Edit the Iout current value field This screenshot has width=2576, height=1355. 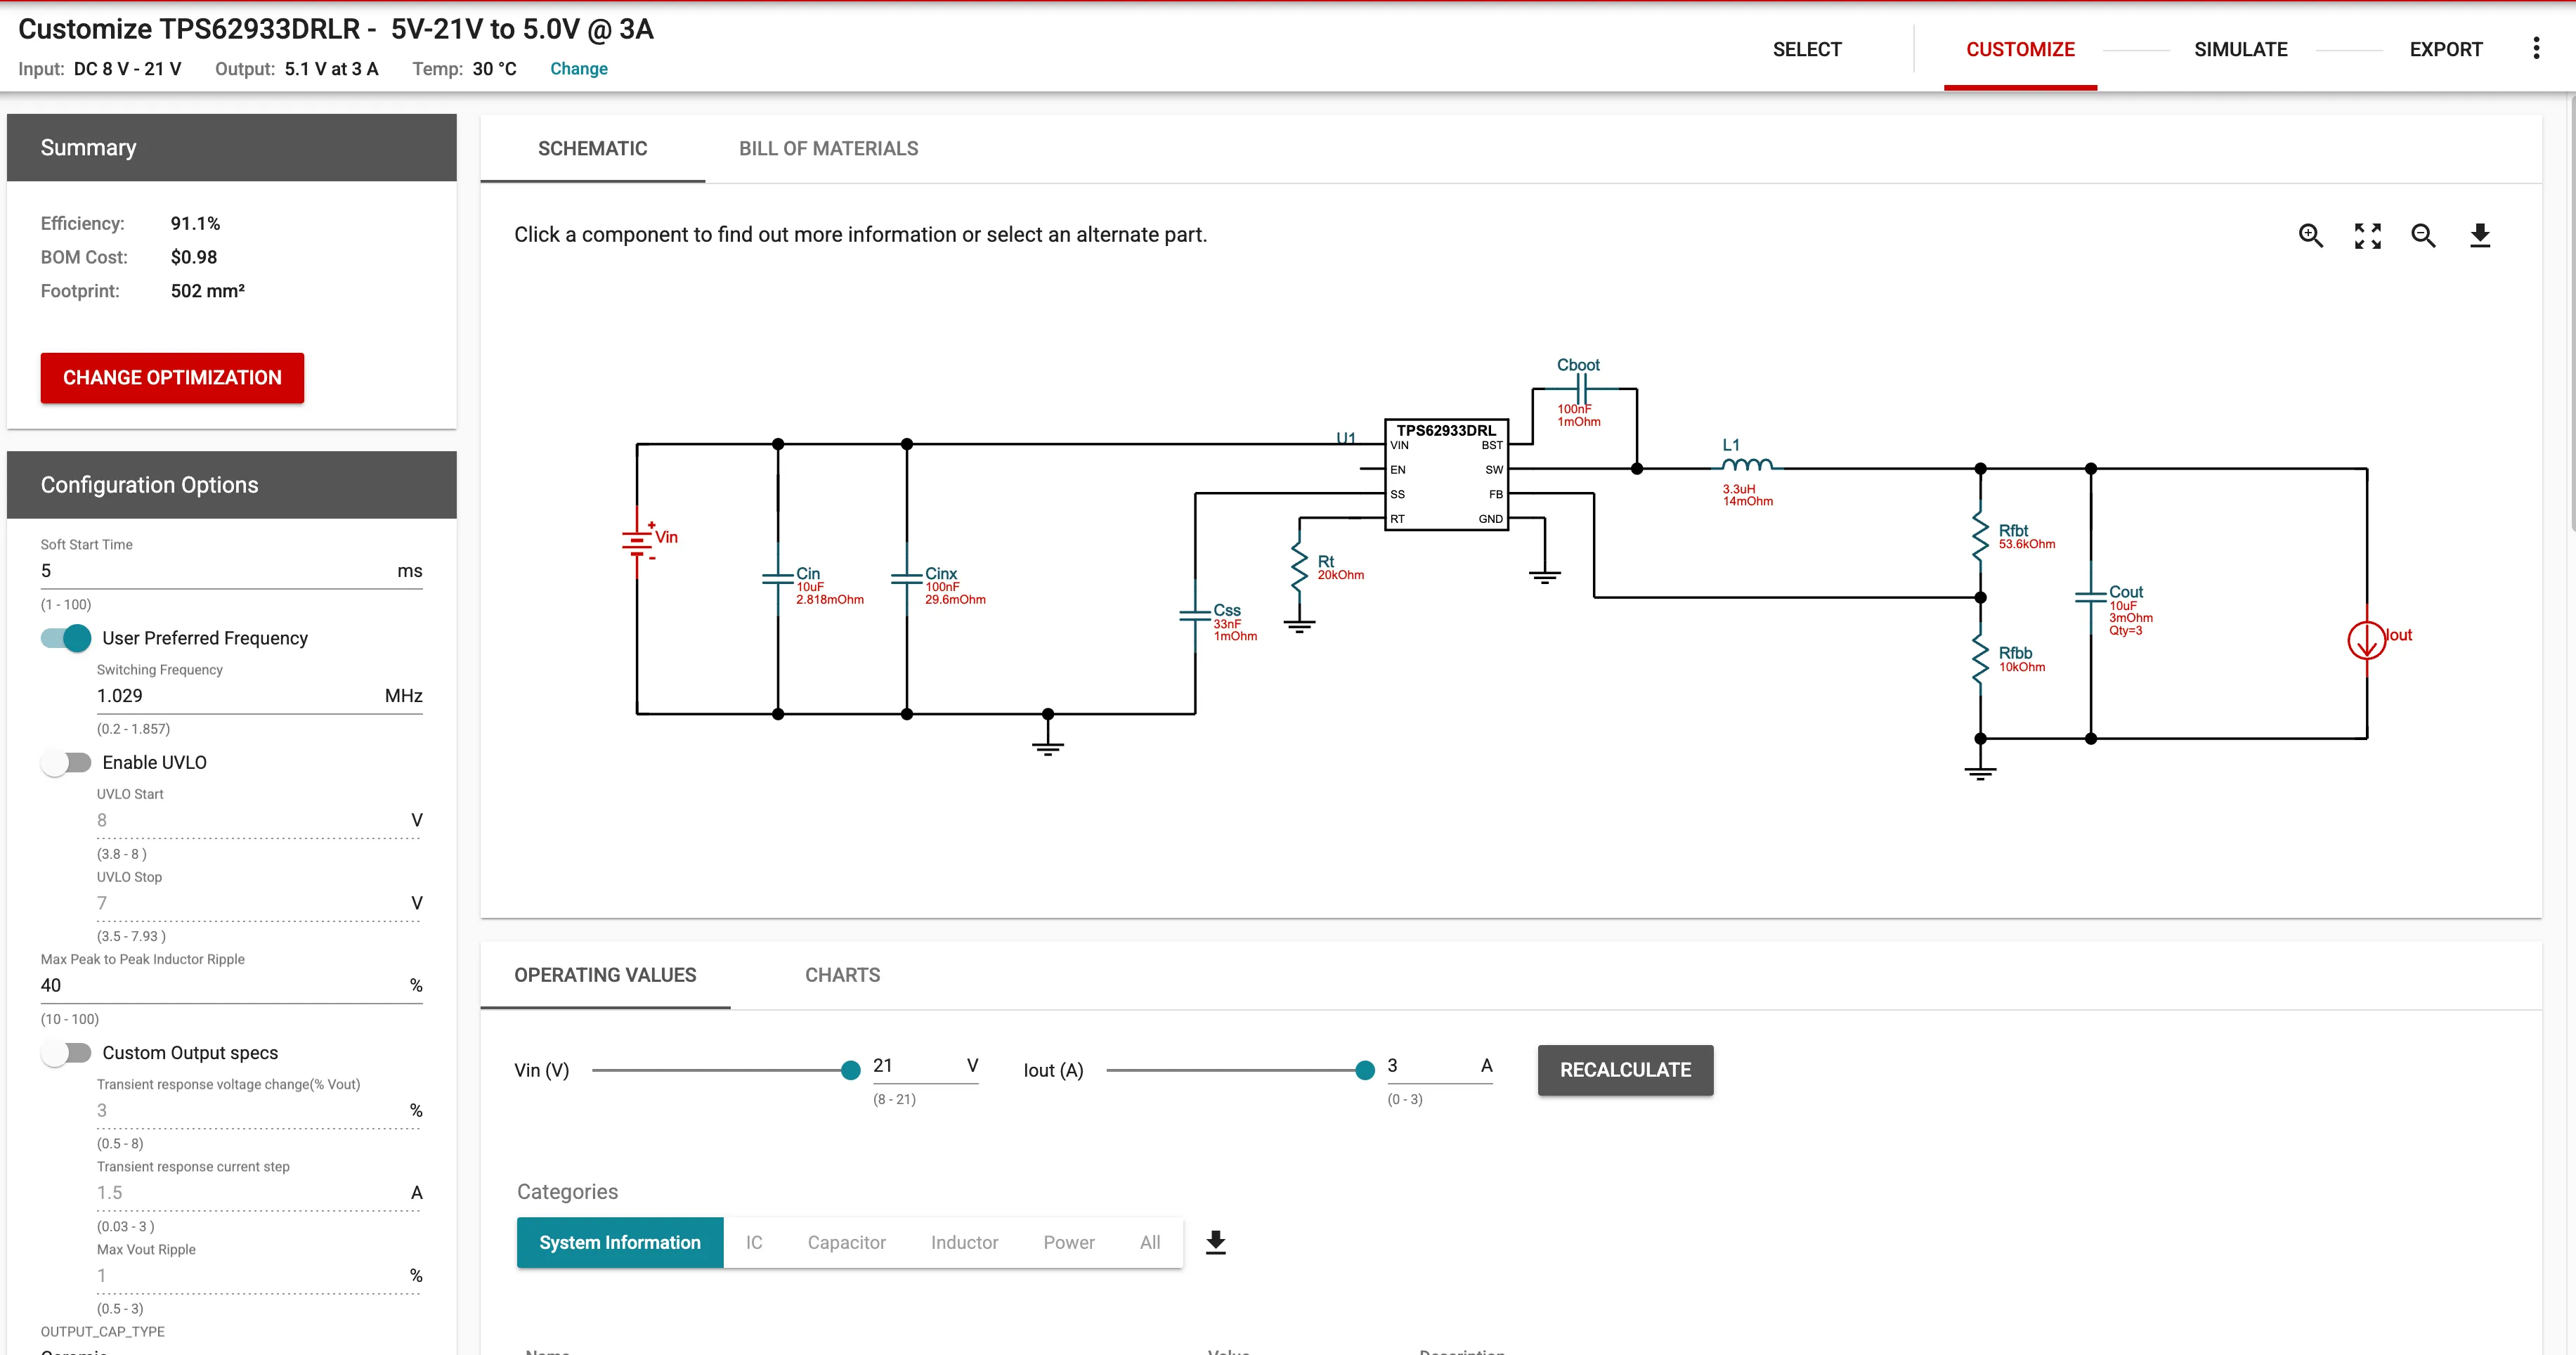point(1439,1066)
